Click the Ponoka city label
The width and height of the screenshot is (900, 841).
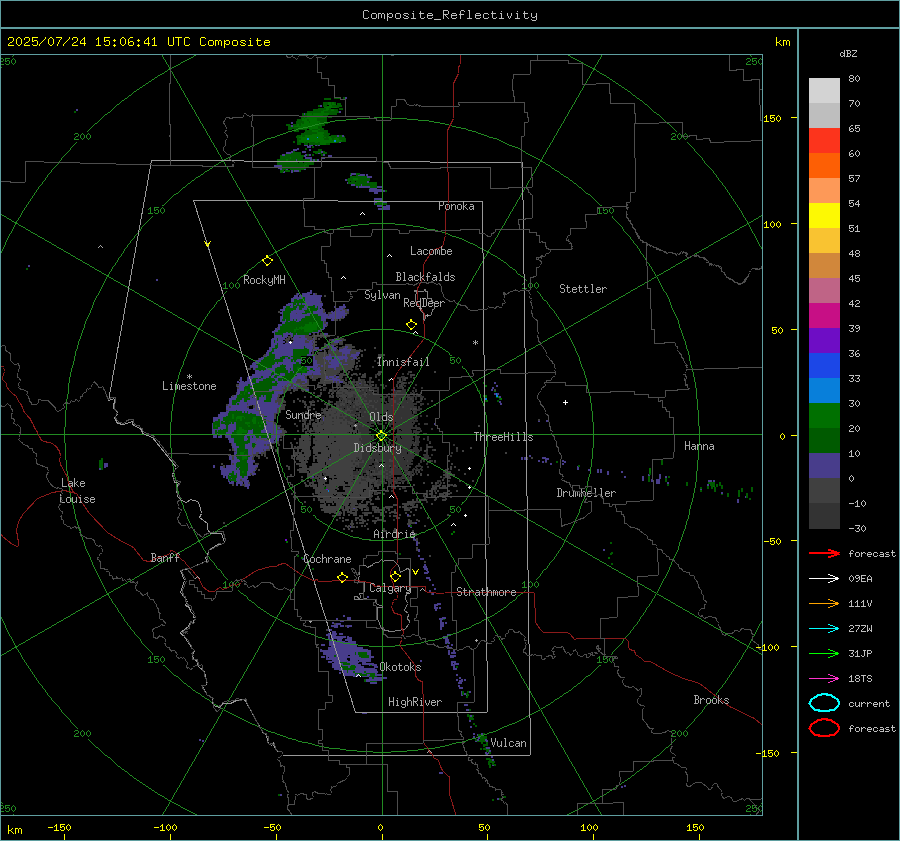pyautogui.click(x=456, y=206)
